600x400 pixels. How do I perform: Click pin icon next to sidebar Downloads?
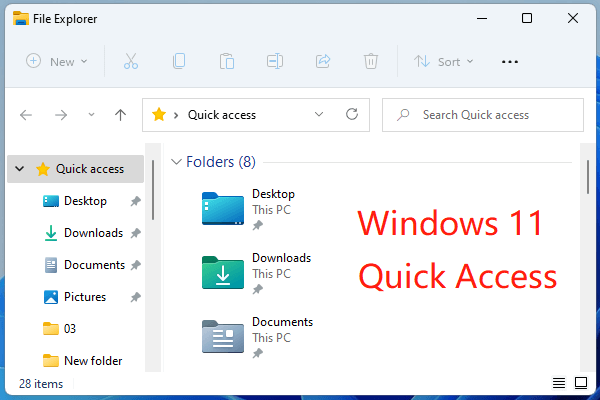(135, 233)
